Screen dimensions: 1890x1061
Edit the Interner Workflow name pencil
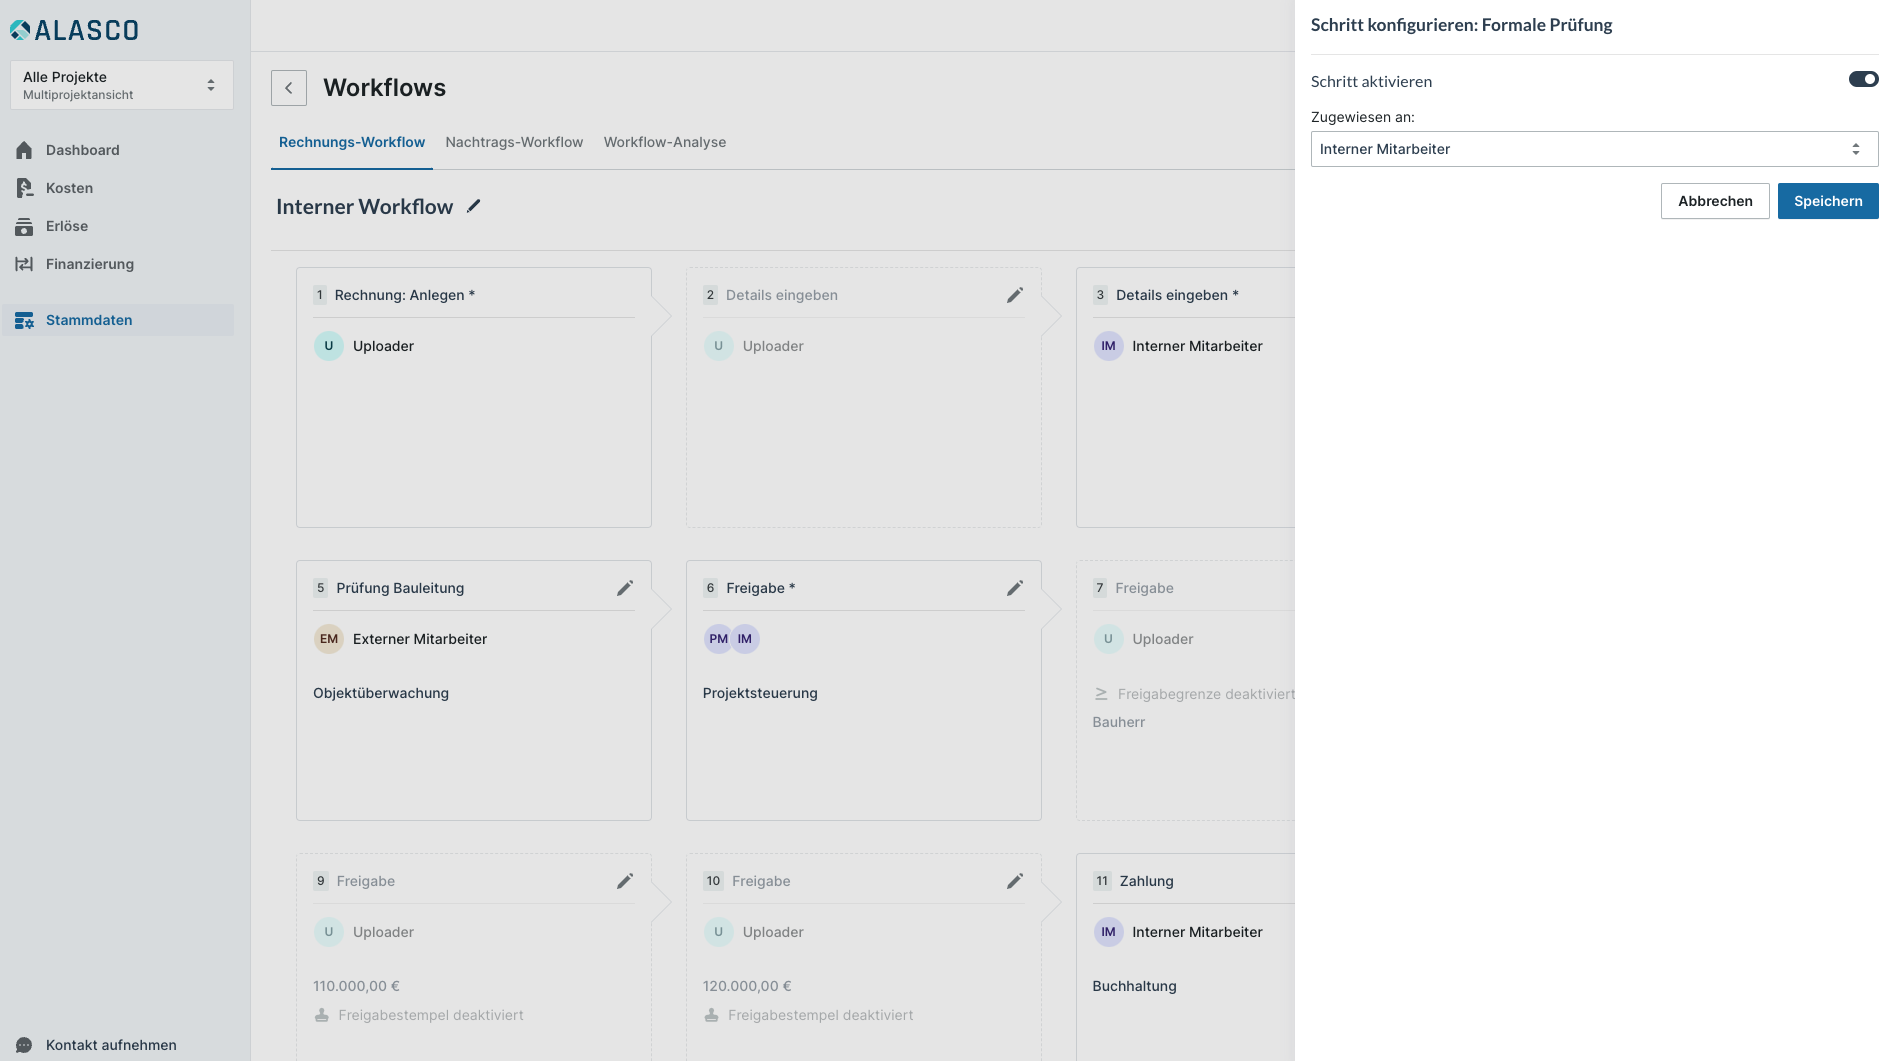pyautogui.click(x=474, y=206)
